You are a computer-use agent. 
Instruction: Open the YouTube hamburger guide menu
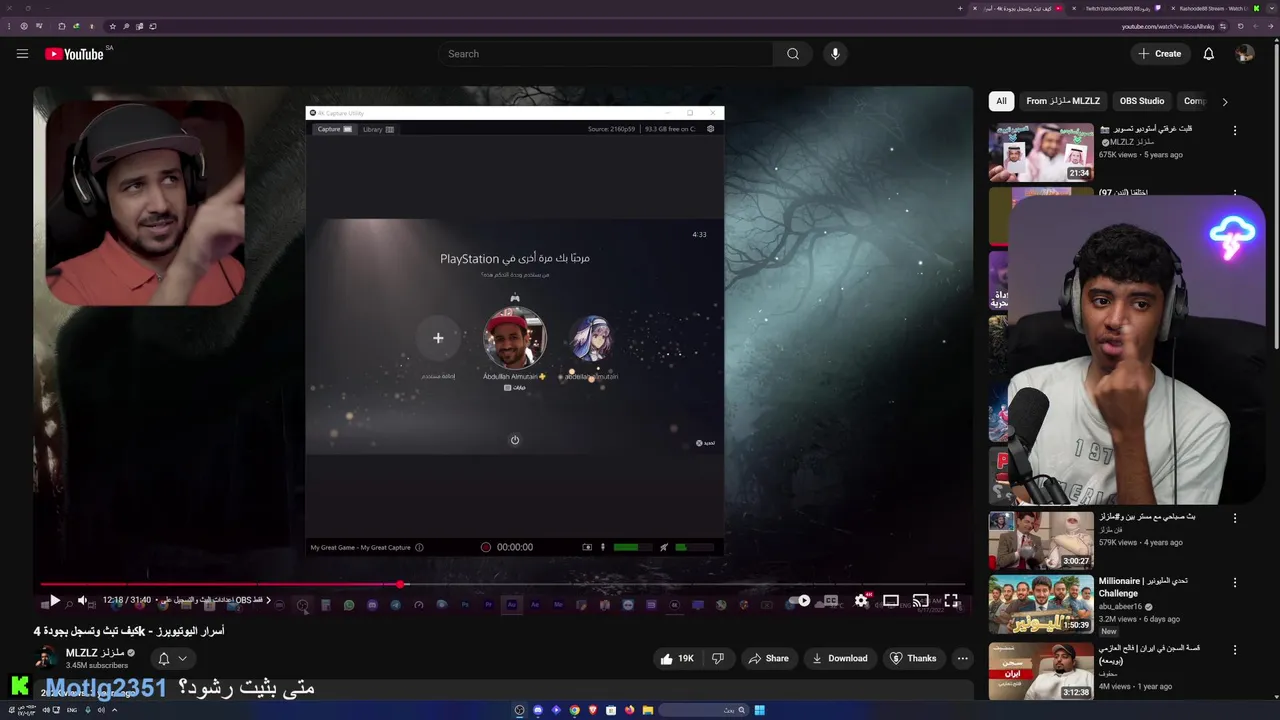point(22,54)
